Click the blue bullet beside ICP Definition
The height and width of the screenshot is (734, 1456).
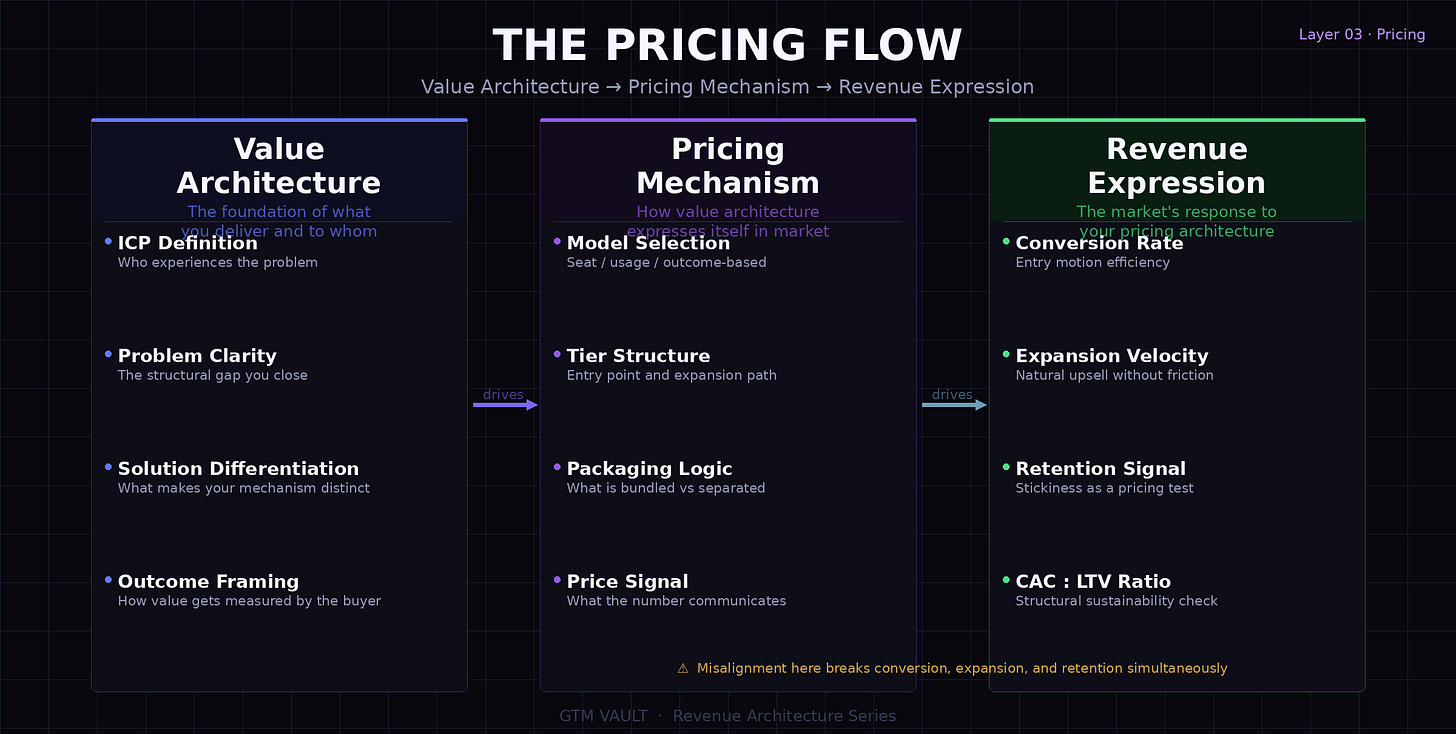pyautogui.click(x=108, y=241)
